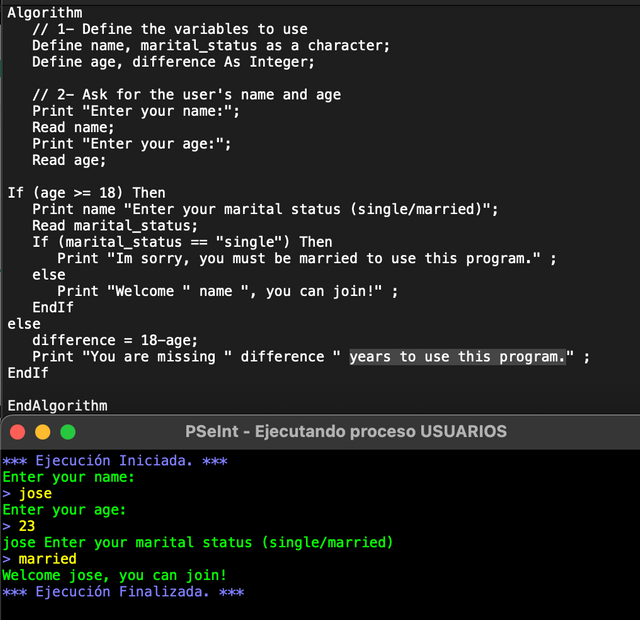Viewport: 640px width, 620px height.
Task: Minimize the PSeInt execution window
Action: tap(43, 432)
